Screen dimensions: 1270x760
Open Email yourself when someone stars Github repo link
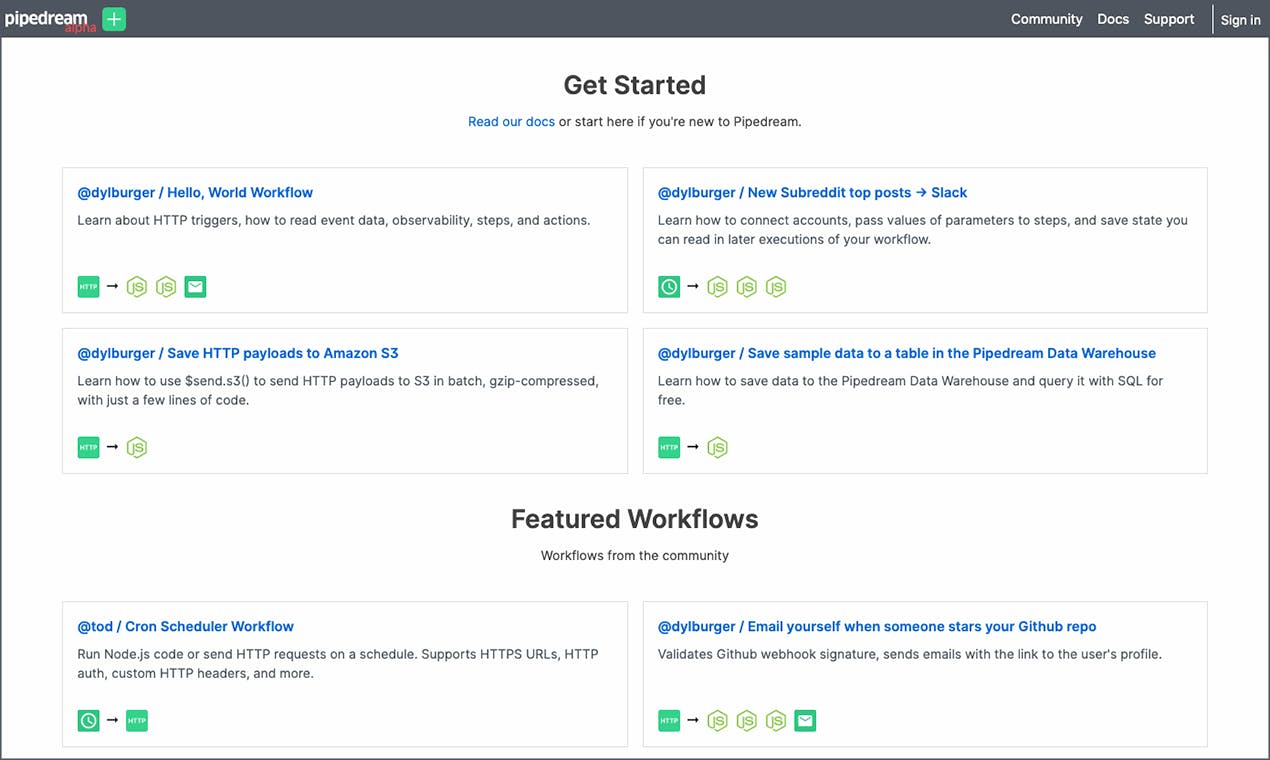pyautogui.click(x=877, y=626)
